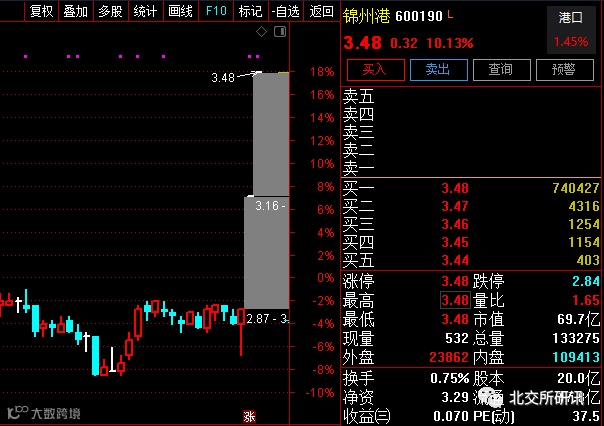
Task: Click the 3.48 price label on chart
Action: click(223, 78)
